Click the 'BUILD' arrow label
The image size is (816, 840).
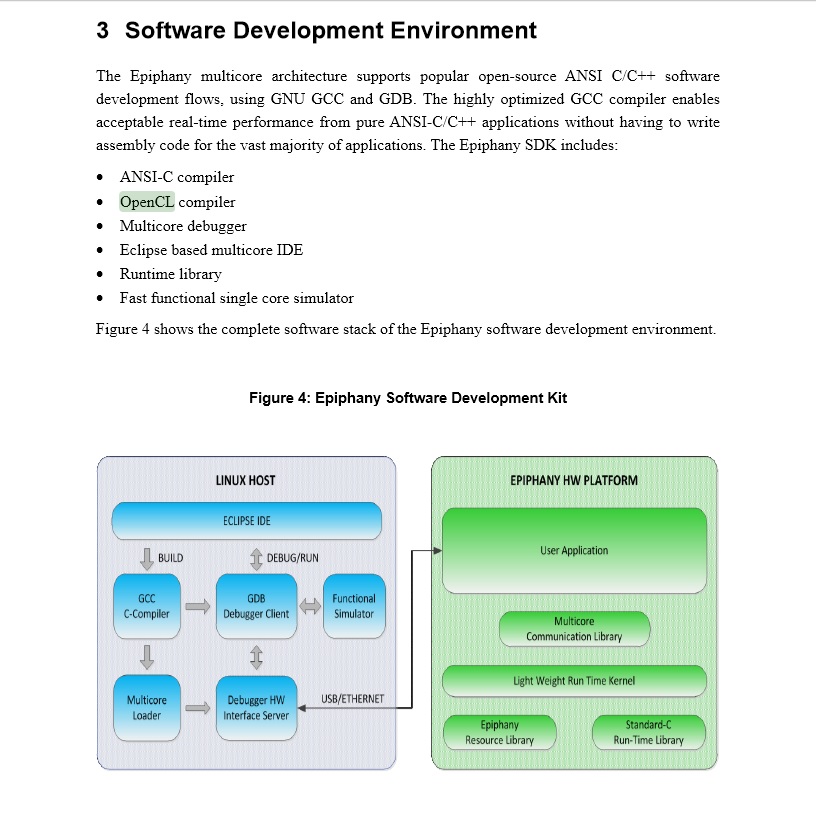click(x=170, y=558)
